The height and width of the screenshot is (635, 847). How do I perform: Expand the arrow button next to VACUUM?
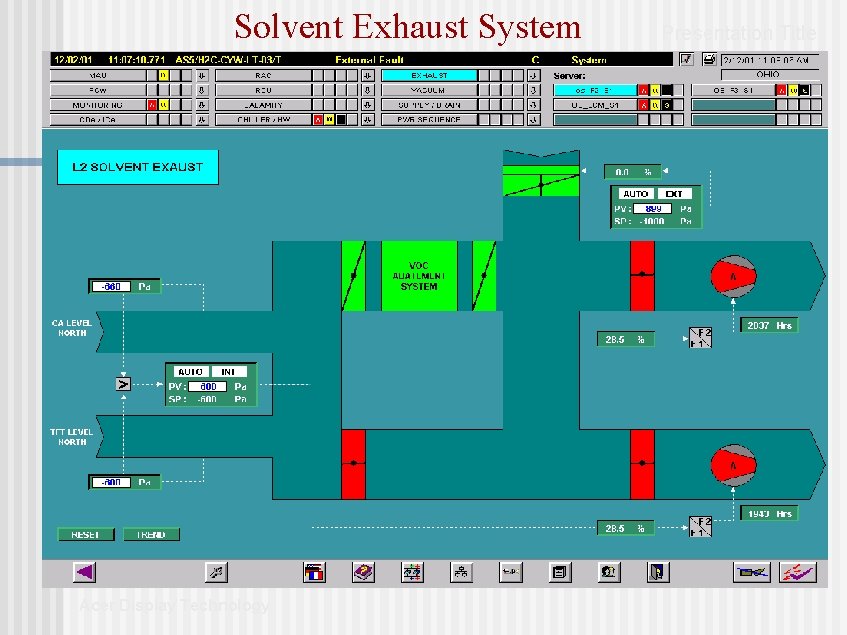533,90
